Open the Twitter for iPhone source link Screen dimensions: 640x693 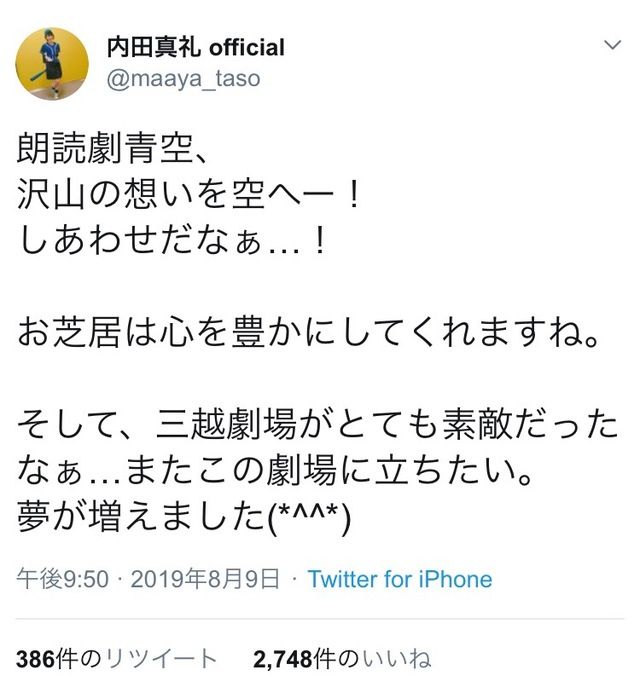pyautogui.click(x=400, y=579)
